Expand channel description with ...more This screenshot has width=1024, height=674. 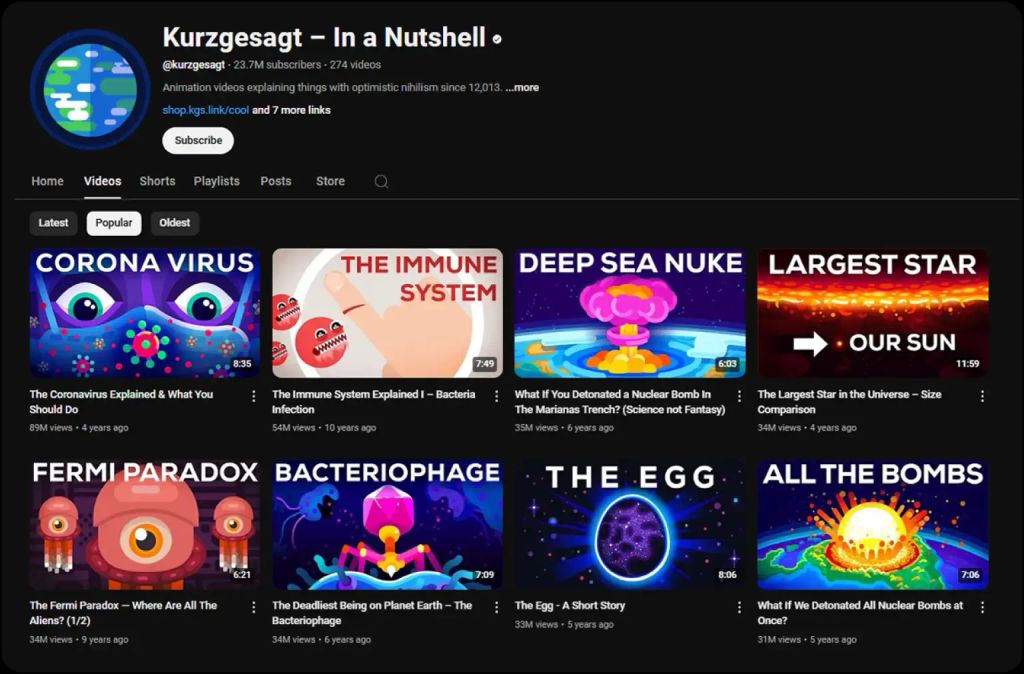tap(522, 88)
